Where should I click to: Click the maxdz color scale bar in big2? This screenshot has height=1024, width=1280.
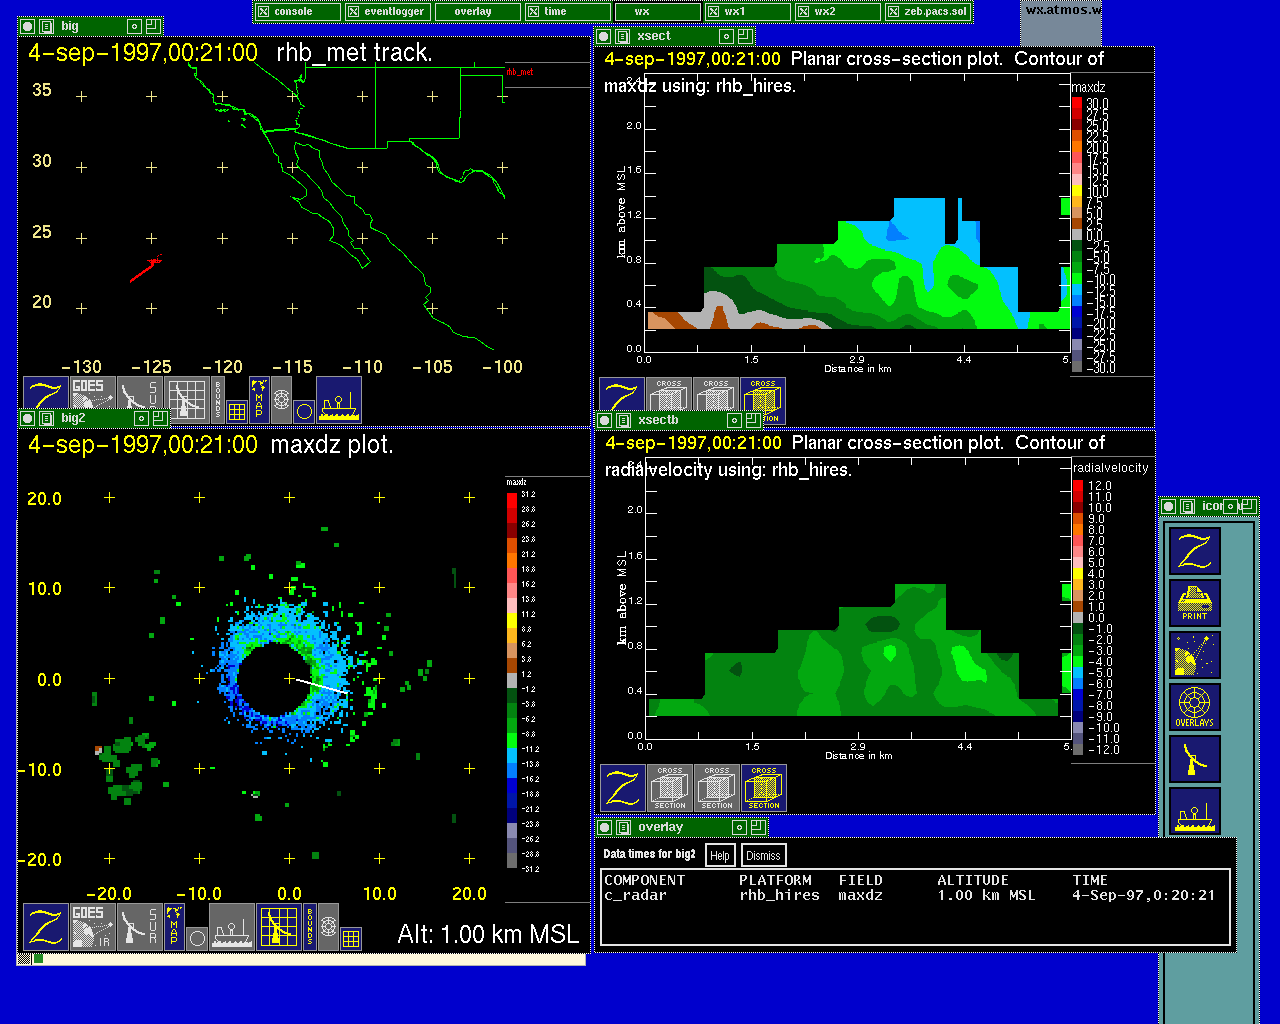tap(512, 680)
